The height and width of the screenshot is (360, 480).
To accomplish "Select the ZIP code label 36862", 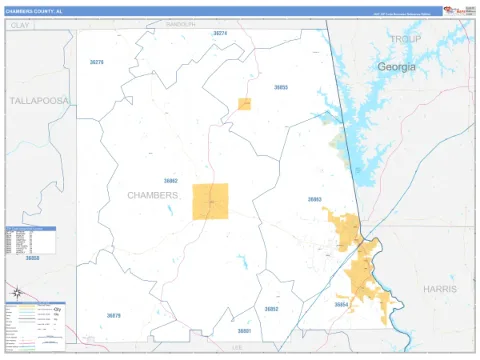I will coord(171,181).
